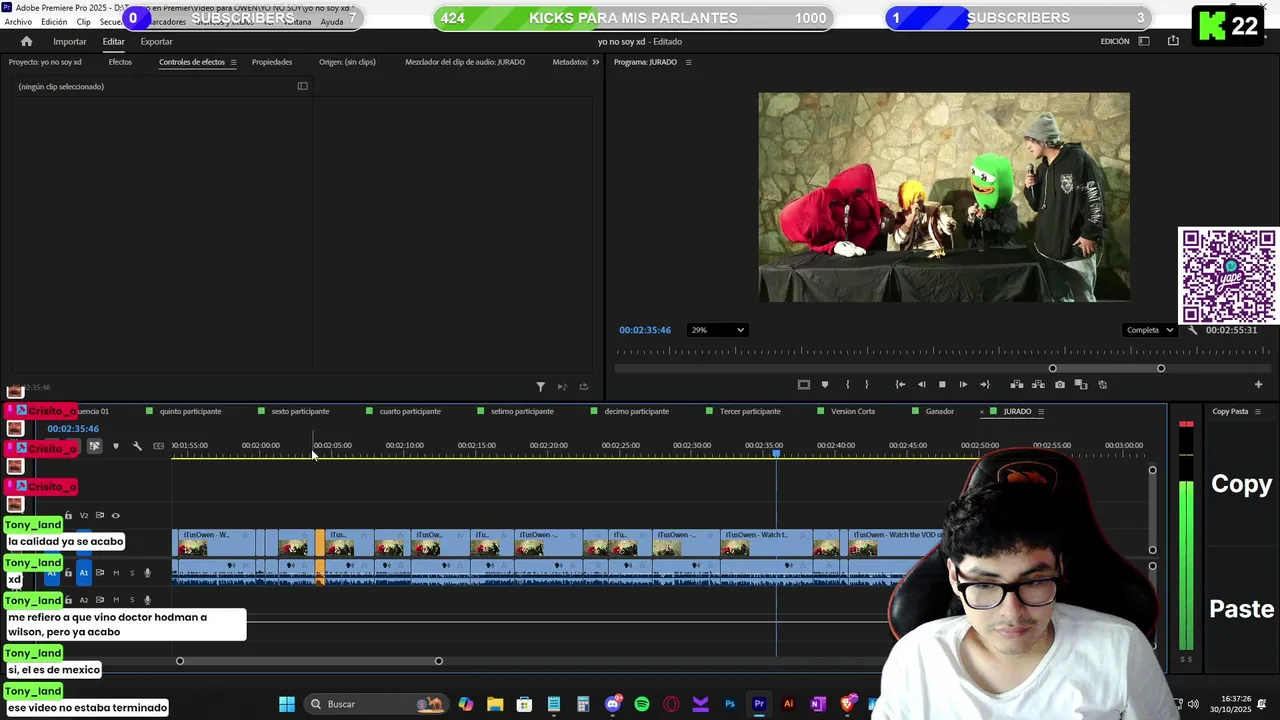Add marker in timeline header

click(x=116, y=446)
